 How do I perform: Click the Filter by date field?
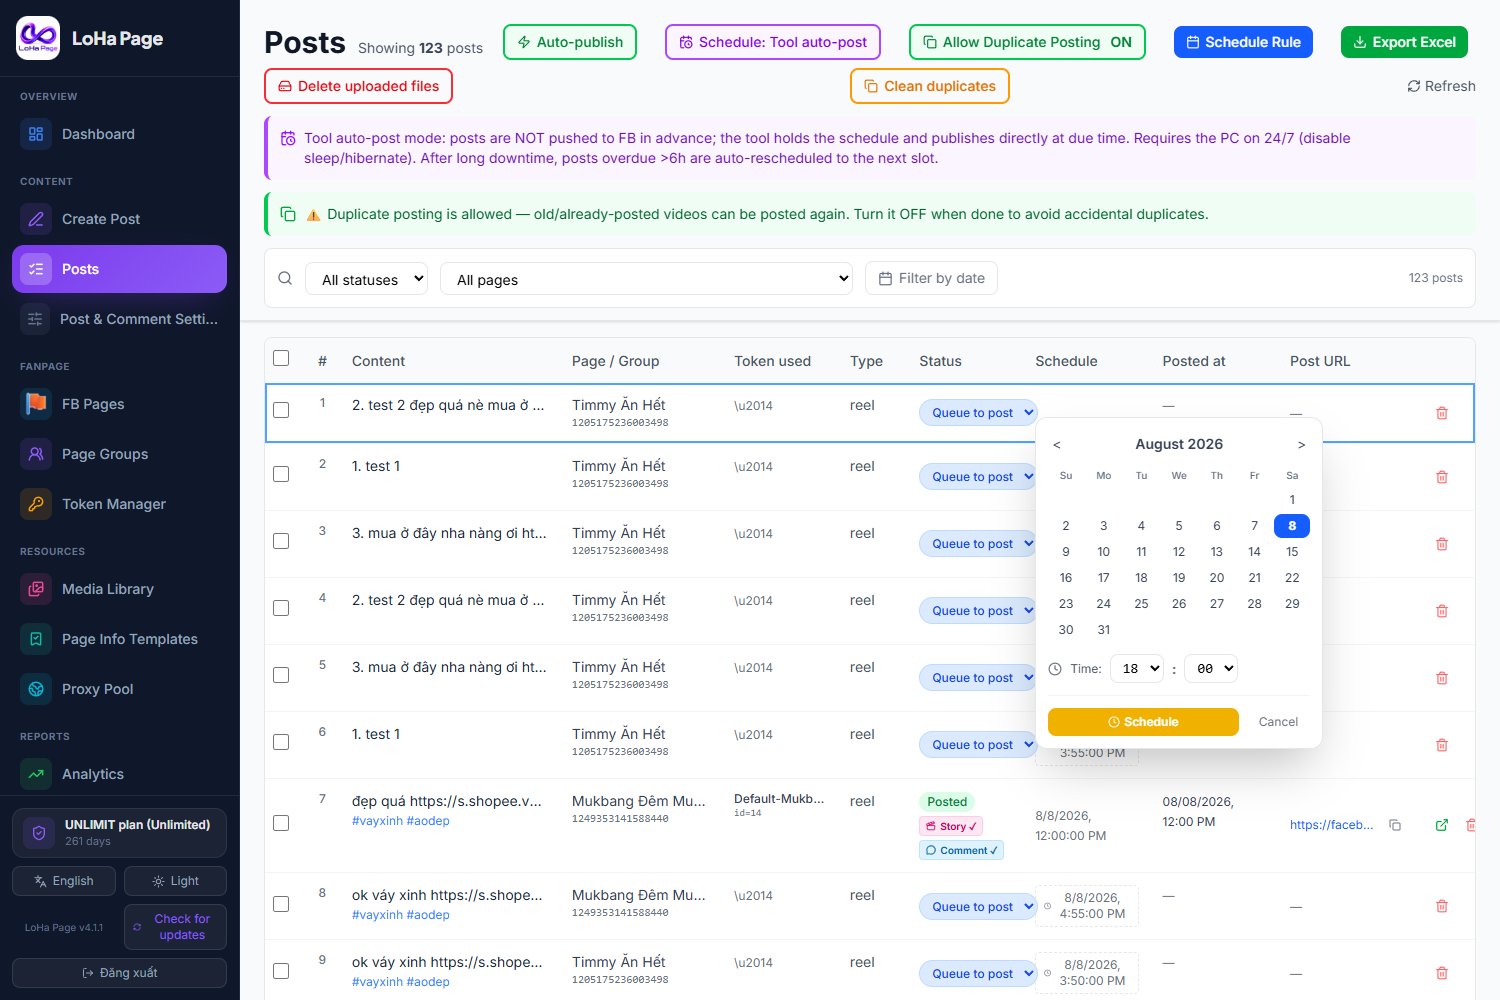[931, 278]
